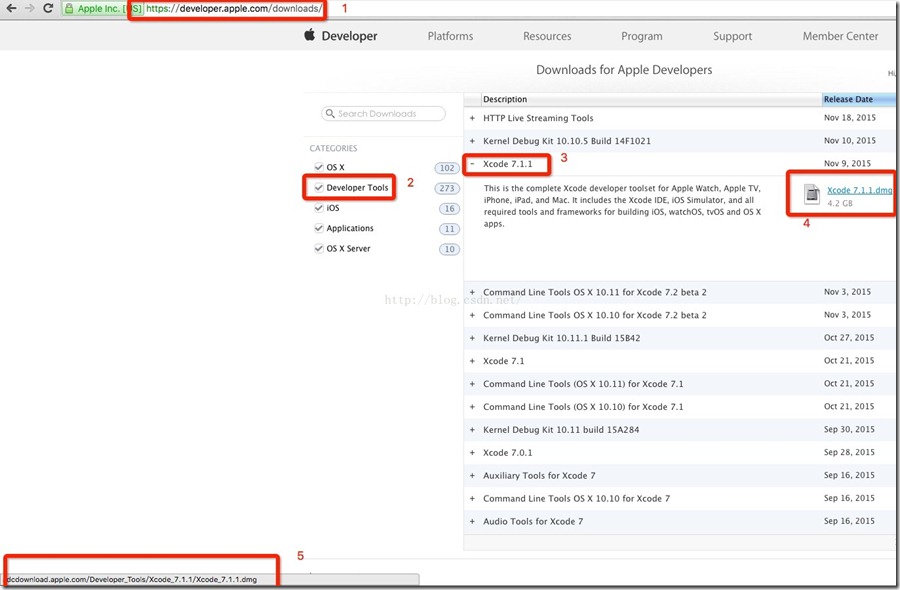The height and width of the screenshot is (590, 900).
Task: Click the browser address bar URL
Action: click(x=234, y=9)
